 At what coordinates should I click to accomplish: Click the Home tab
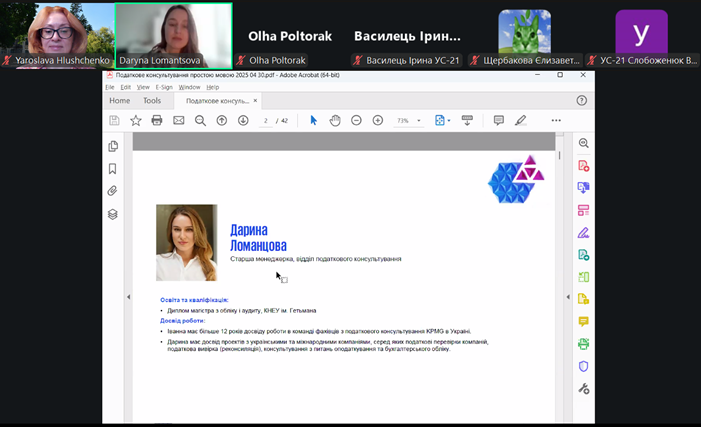tap(119, 101)
